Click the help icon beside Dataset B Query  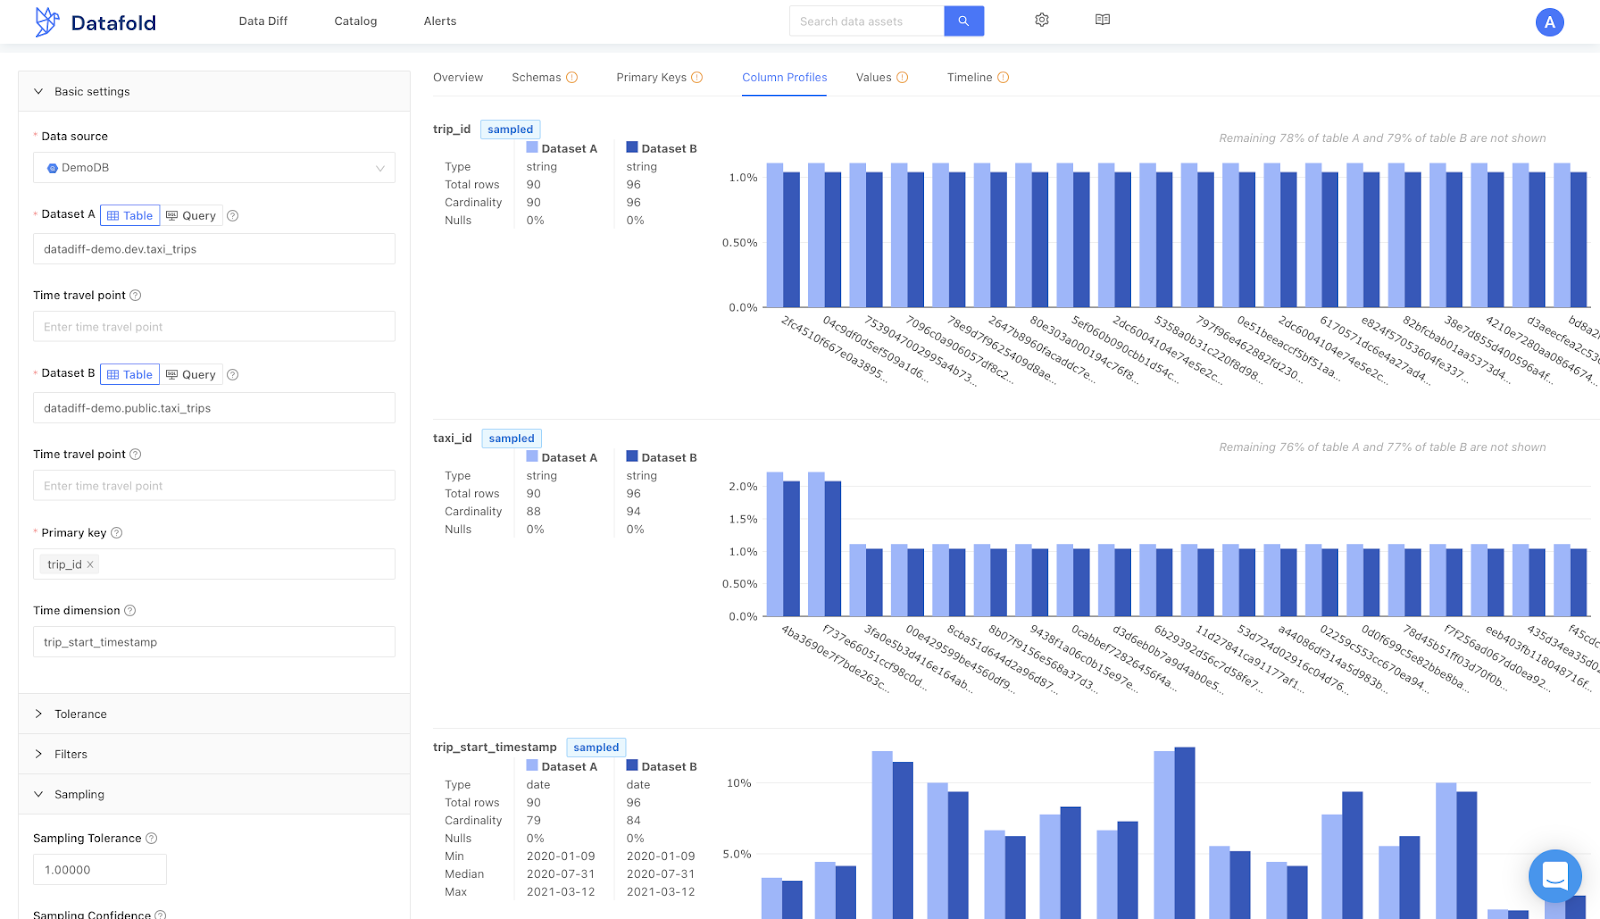[233, 375]
